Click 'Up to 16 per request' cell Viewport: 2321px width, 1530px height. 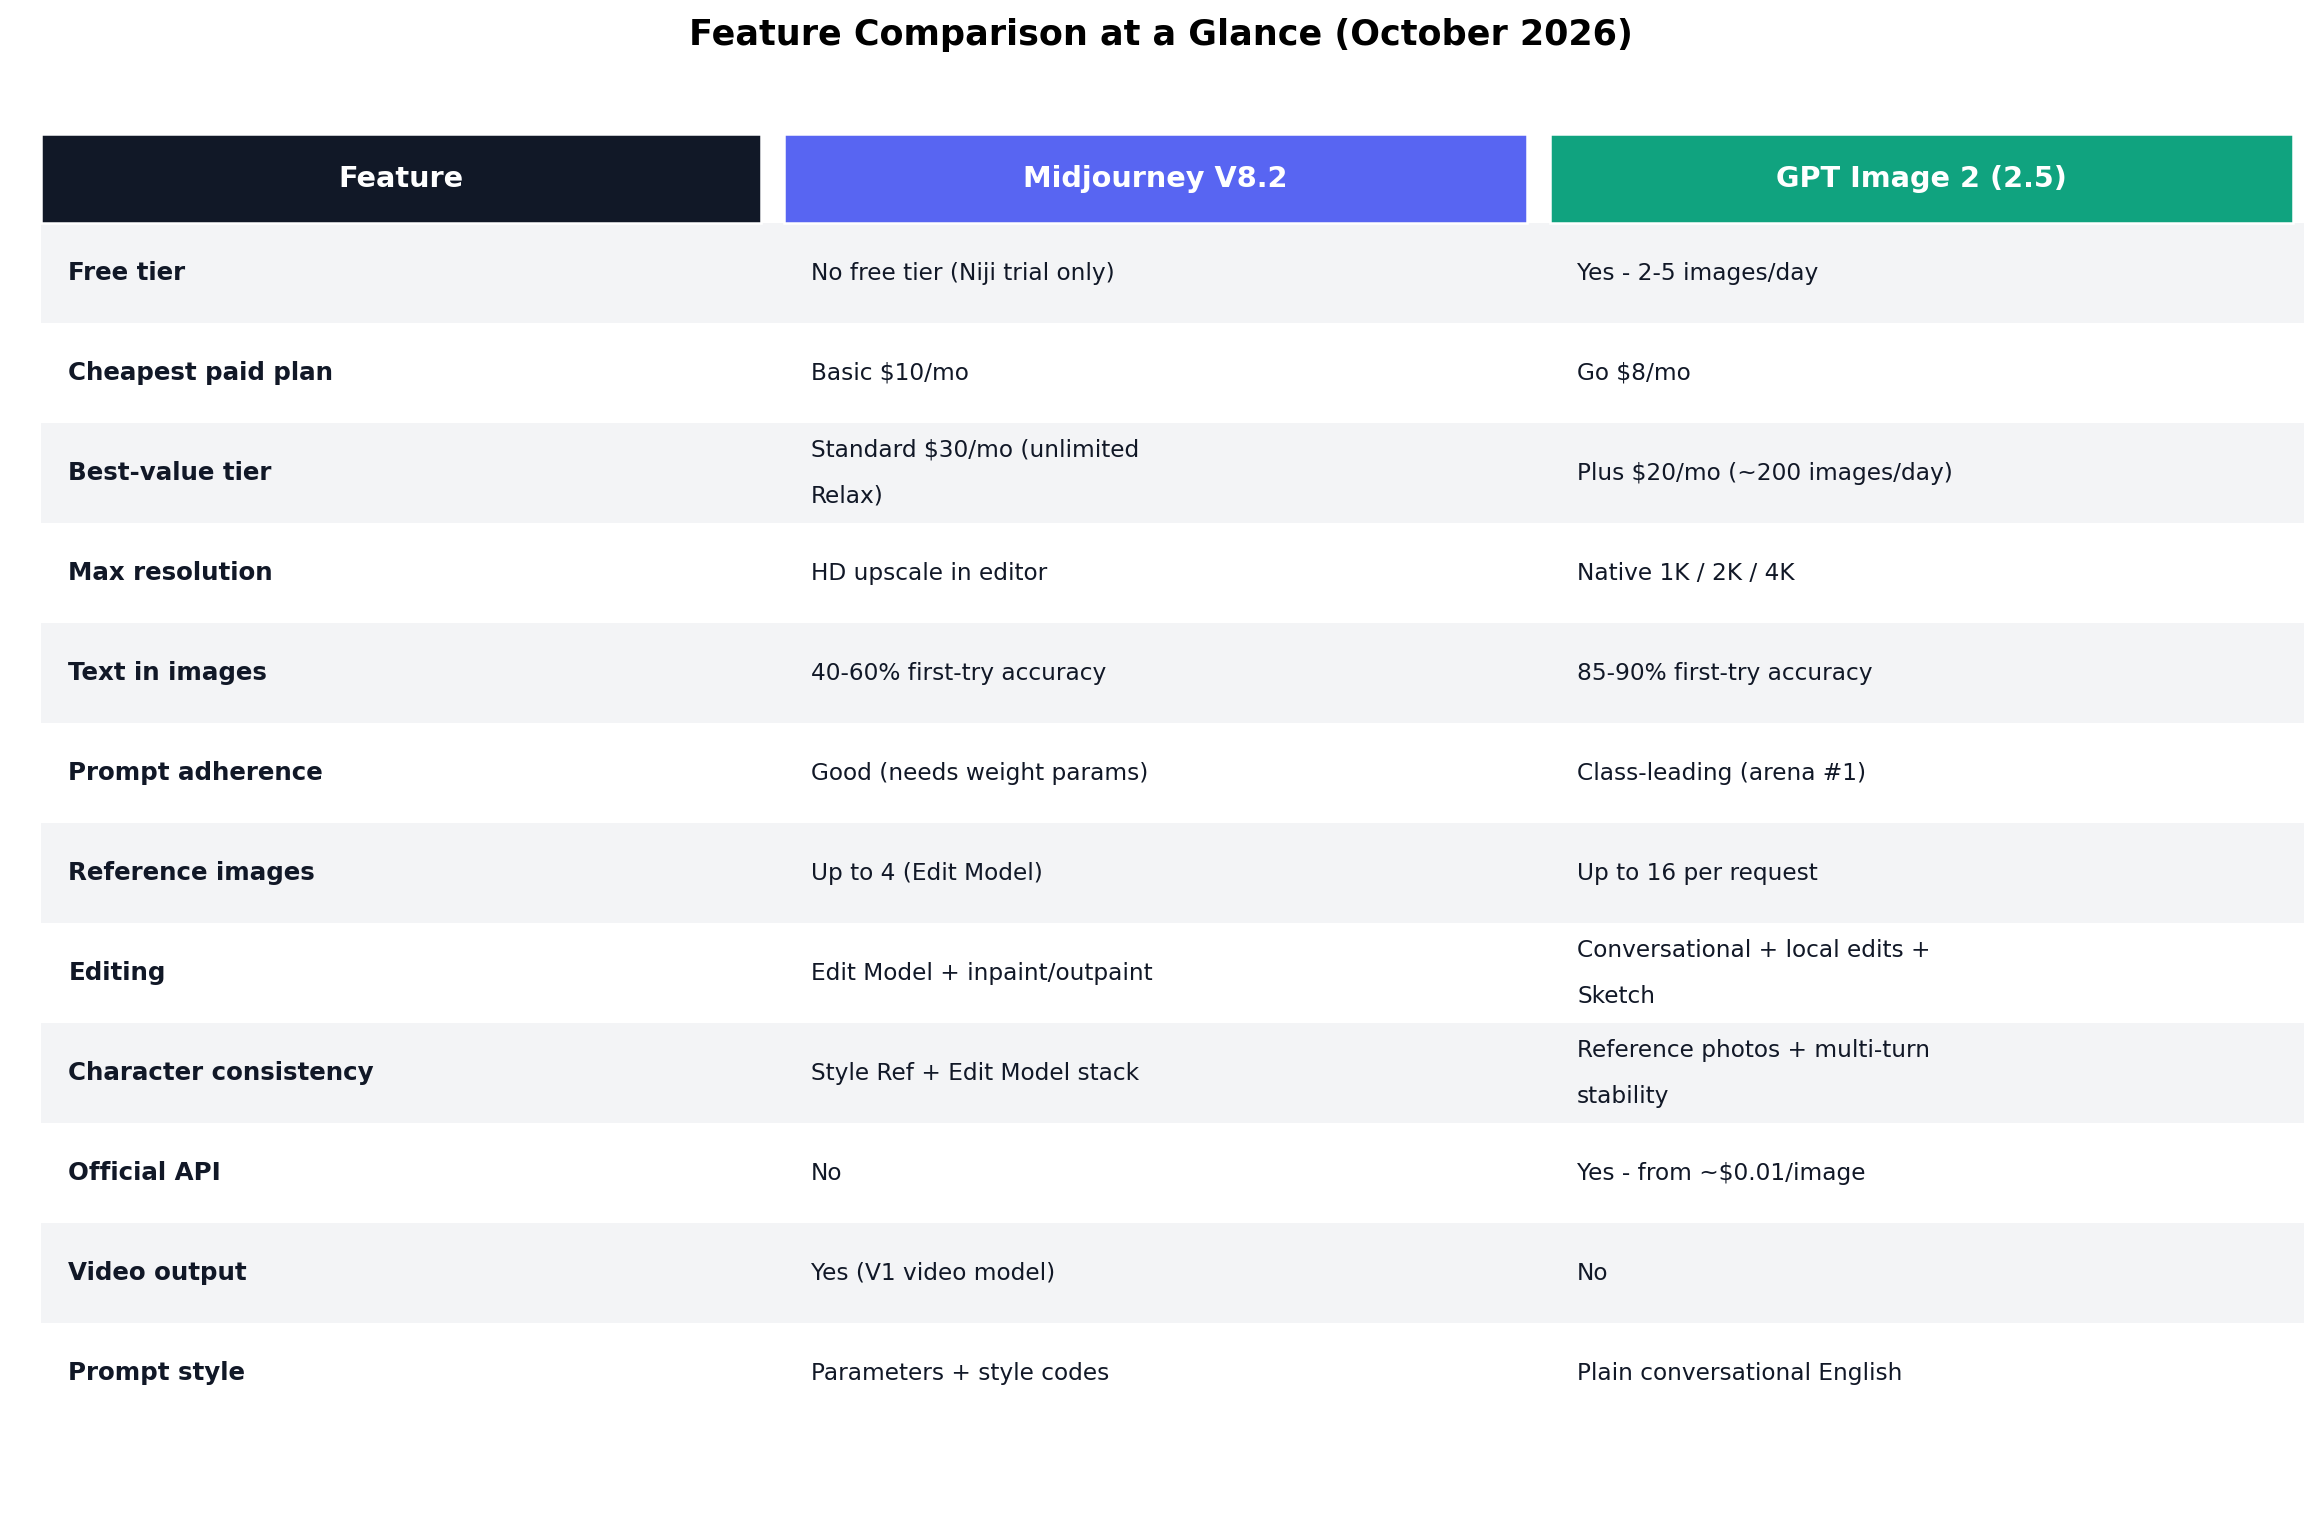point(1697,873)
